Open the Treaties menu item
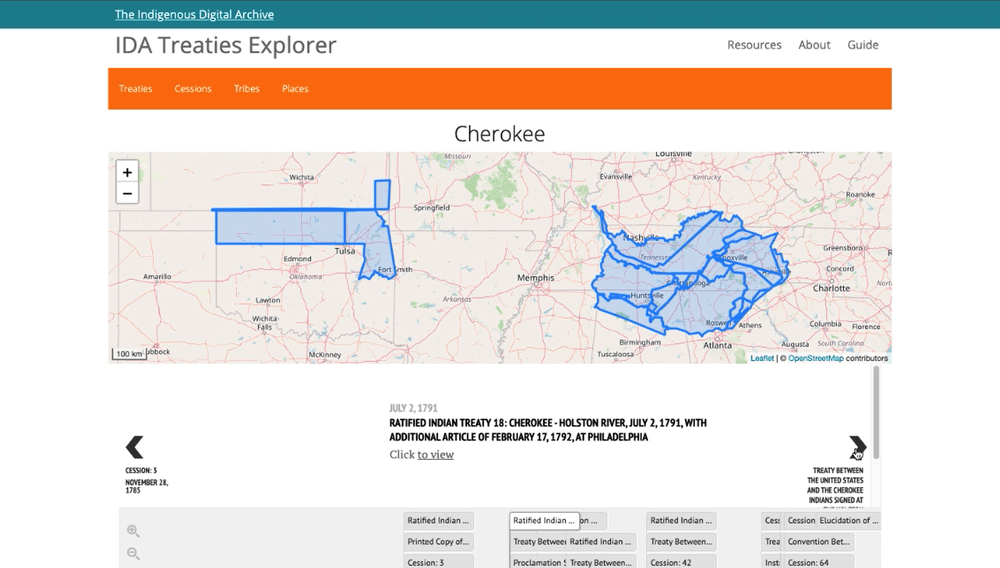Screen dimensions: 1000x568 tap(136, 89)
